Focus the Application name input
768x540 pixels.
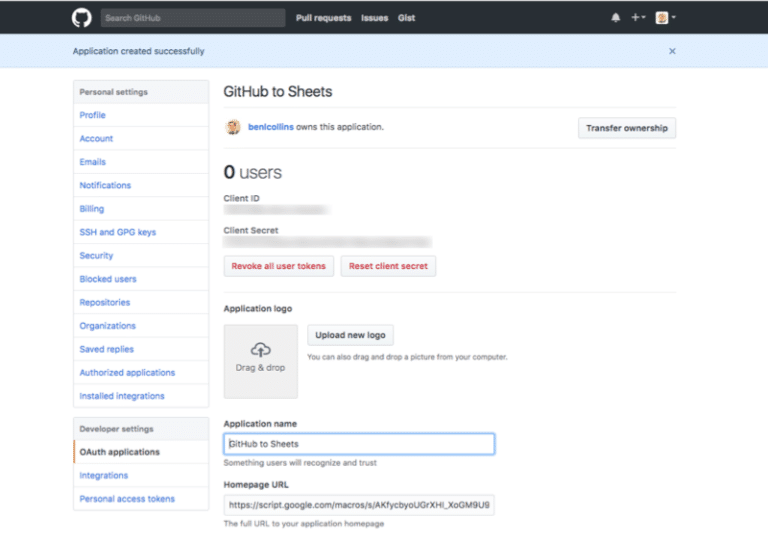pos(359,444)
